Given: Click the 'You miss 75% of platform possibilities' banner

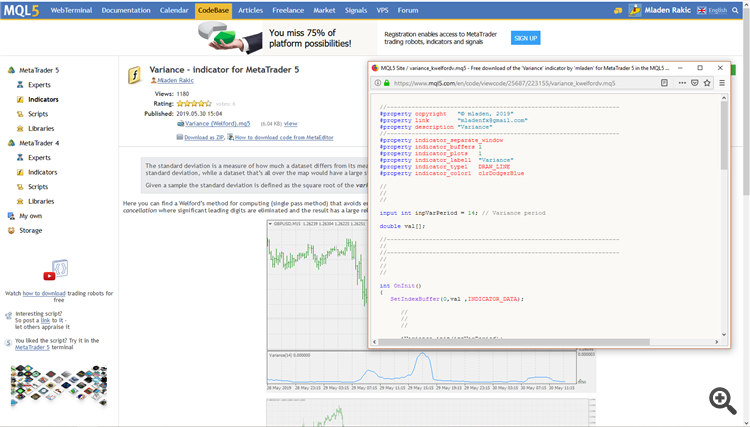Looking at the screenshot, I should tap(310, 38).
